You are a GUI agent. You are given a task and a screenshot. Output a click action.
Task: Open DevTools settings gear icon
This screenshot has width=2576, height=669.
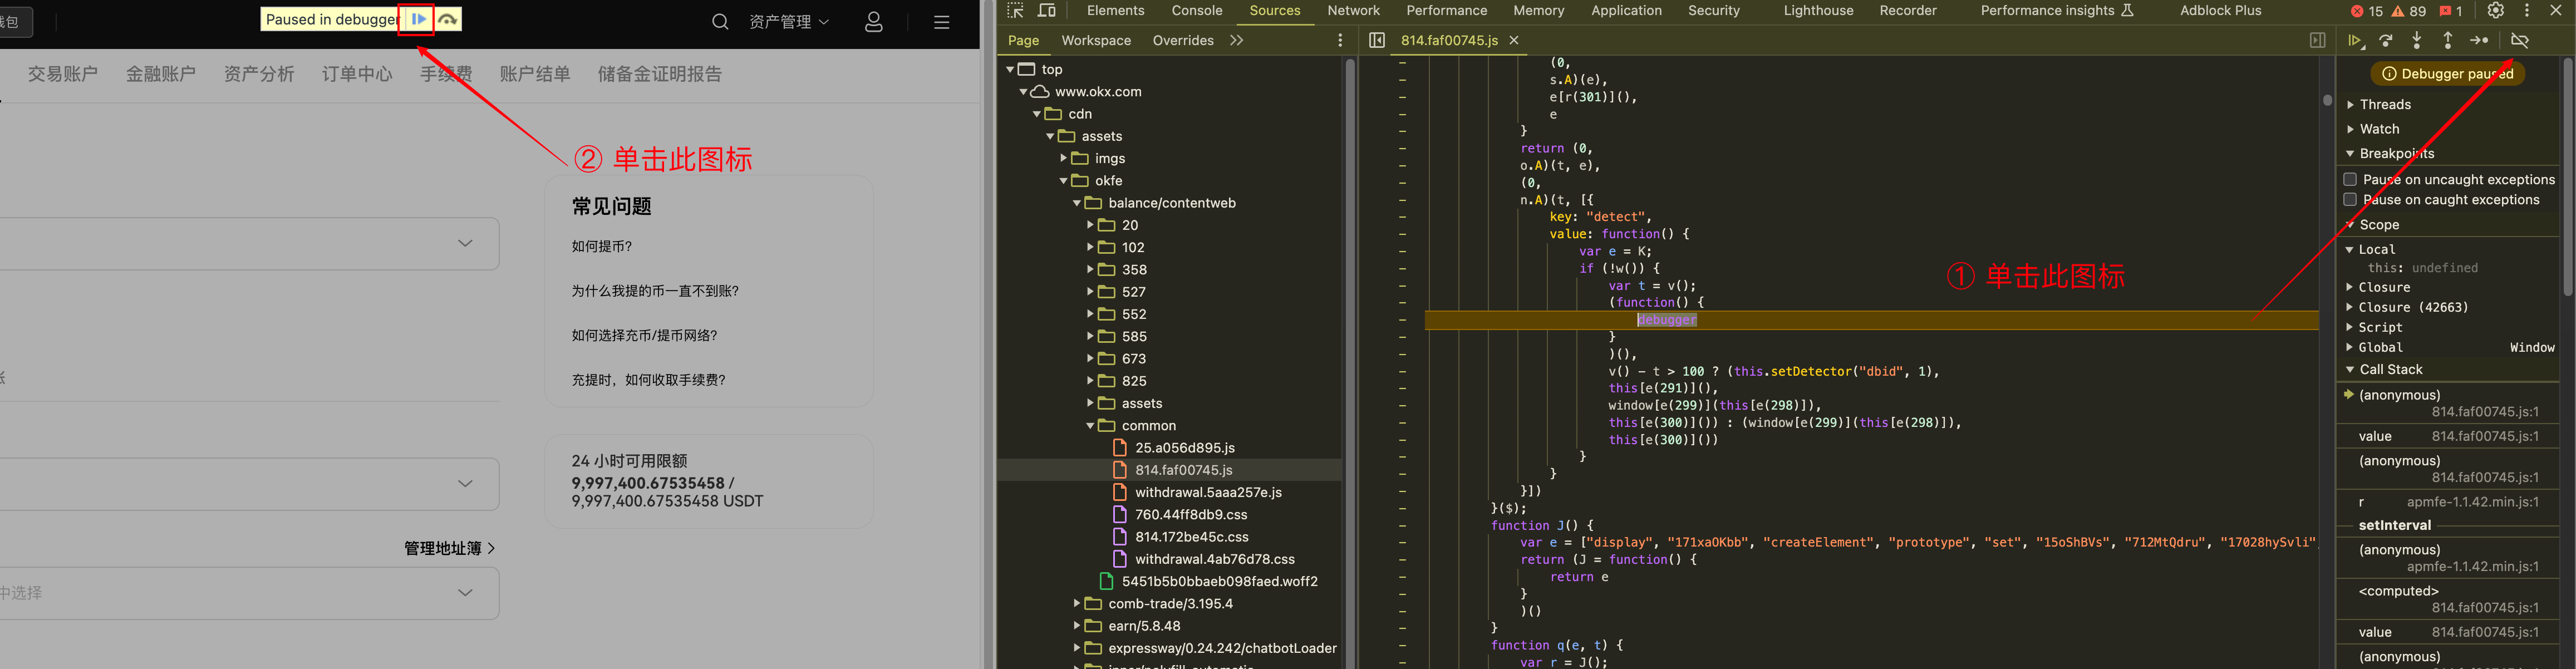point(2496,11)
